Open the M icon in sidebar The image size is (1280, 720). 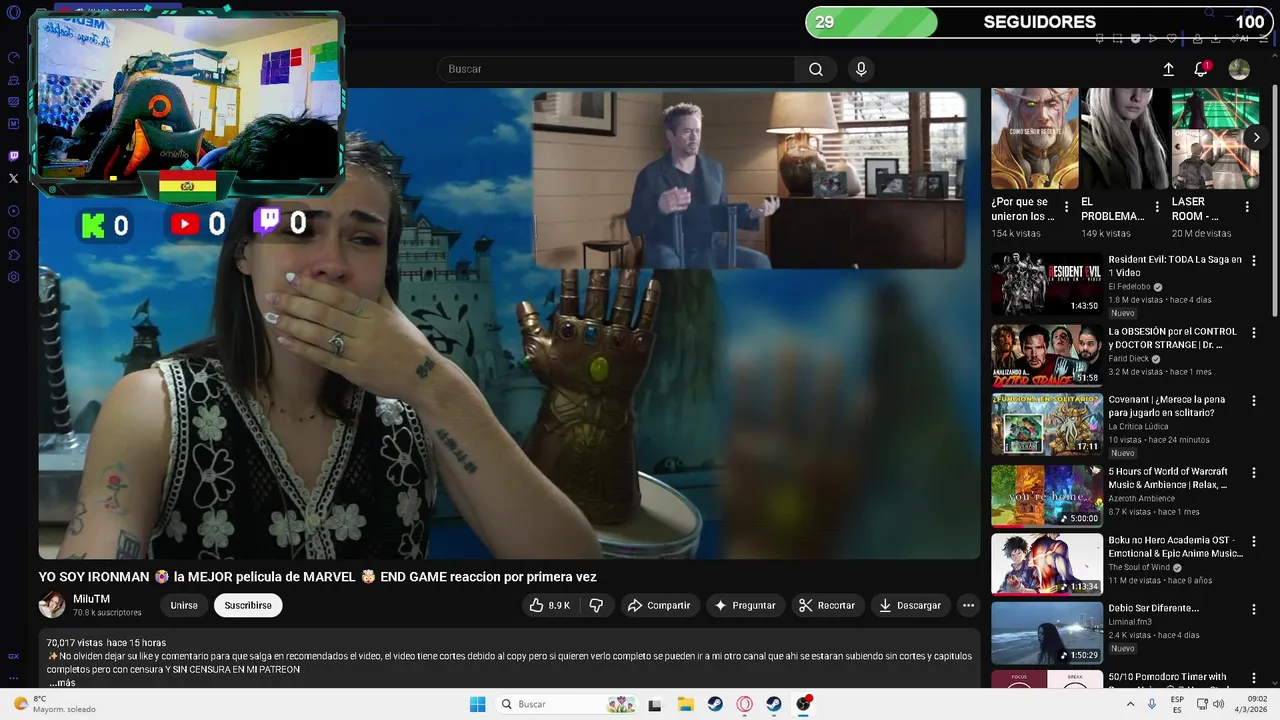(x=14, y=124)
